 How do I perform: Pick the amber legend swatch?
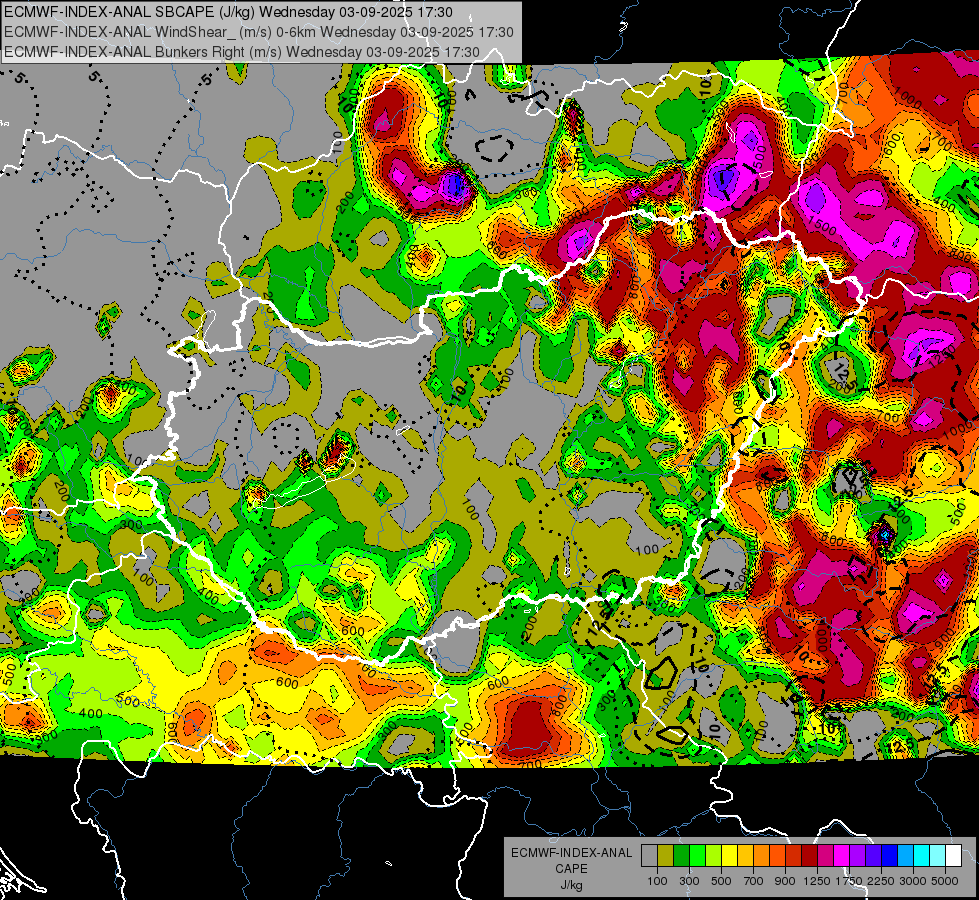745,856
